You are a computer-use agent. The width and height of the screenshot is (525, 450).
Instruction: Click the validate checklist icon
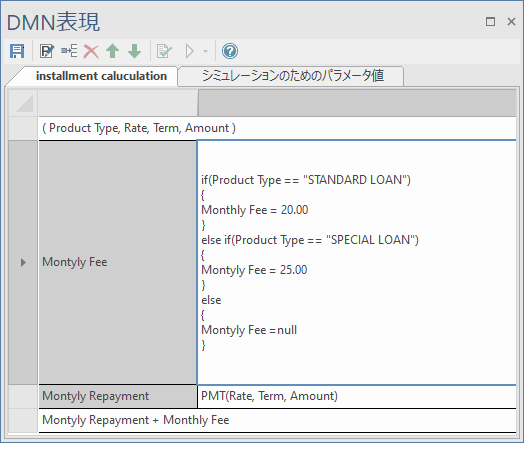(x=164, y=51)
